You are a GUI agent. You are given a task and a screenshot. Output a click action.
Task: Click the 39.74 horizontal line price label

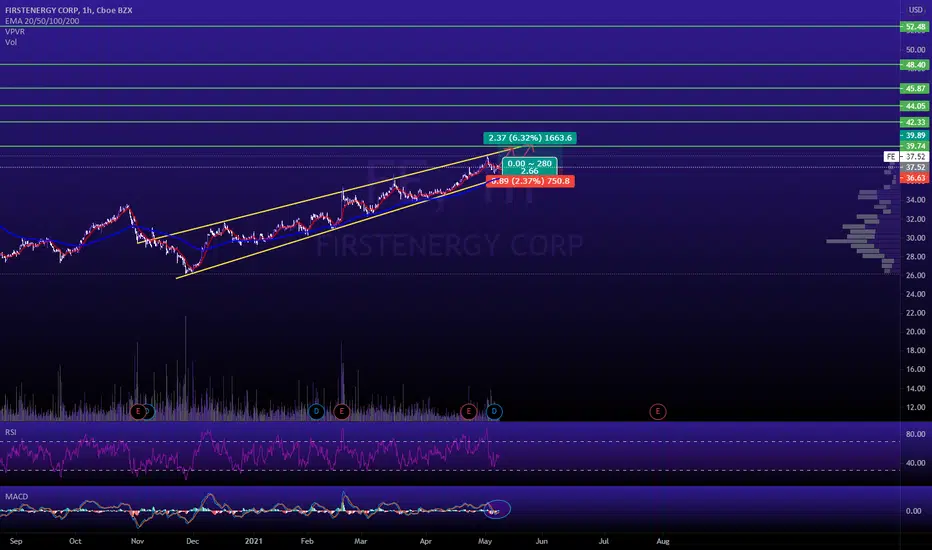click(x=915, y=146)
